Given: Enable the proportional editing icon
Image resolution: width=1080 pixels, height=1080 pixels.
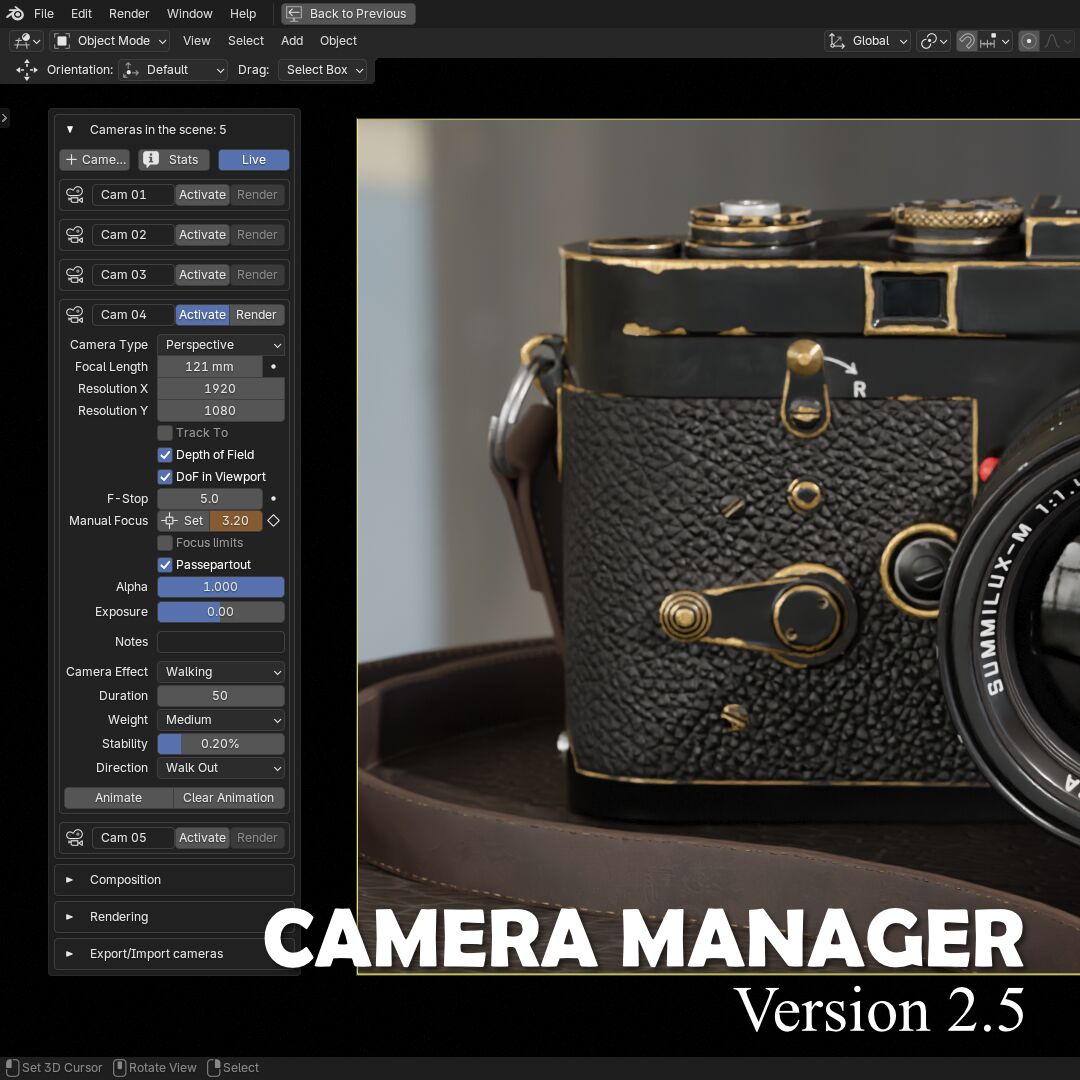Looking at the screenshot, I should point(1028,41).
